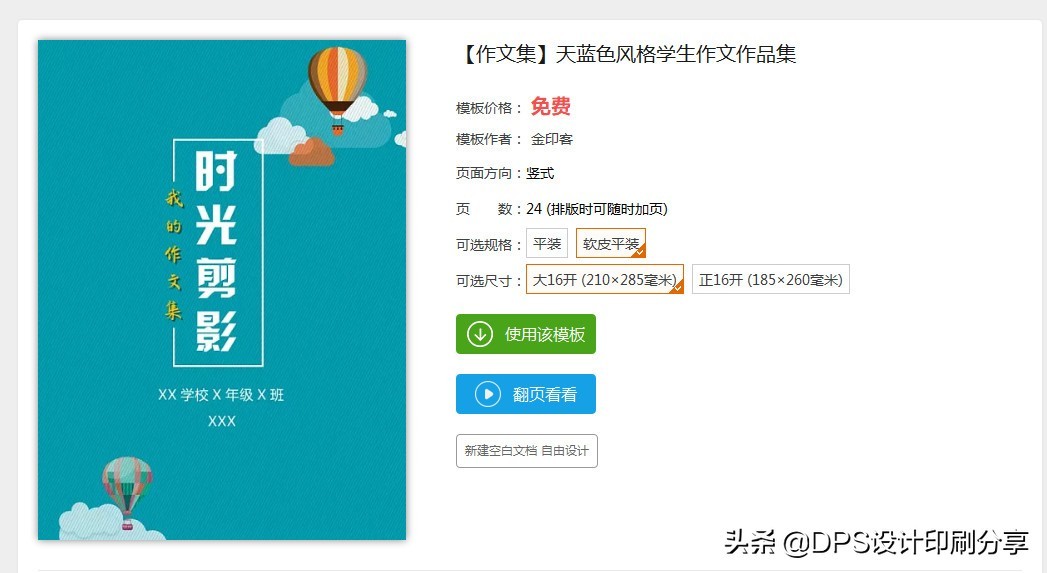Click the checkmark corner on 大16开 option
This screenshot has height=573, width=1047.
[x=678, y=287]
